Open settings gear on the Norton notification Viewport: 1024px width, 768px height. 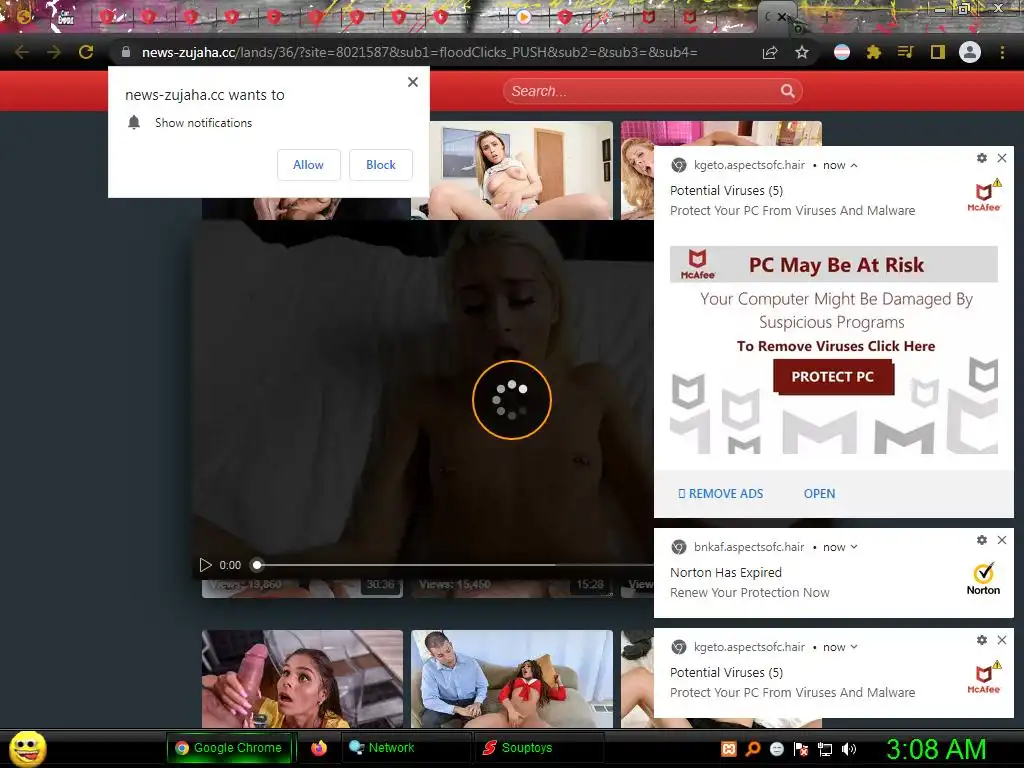pyautogui.click(x=982, y=540)
